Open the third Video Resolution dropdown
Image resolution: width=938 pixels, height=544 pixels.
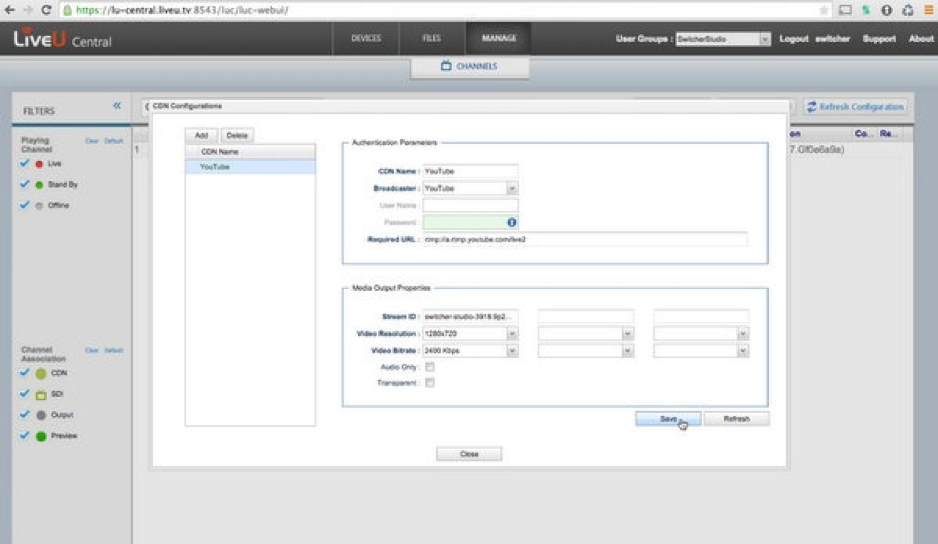(743, 333)
